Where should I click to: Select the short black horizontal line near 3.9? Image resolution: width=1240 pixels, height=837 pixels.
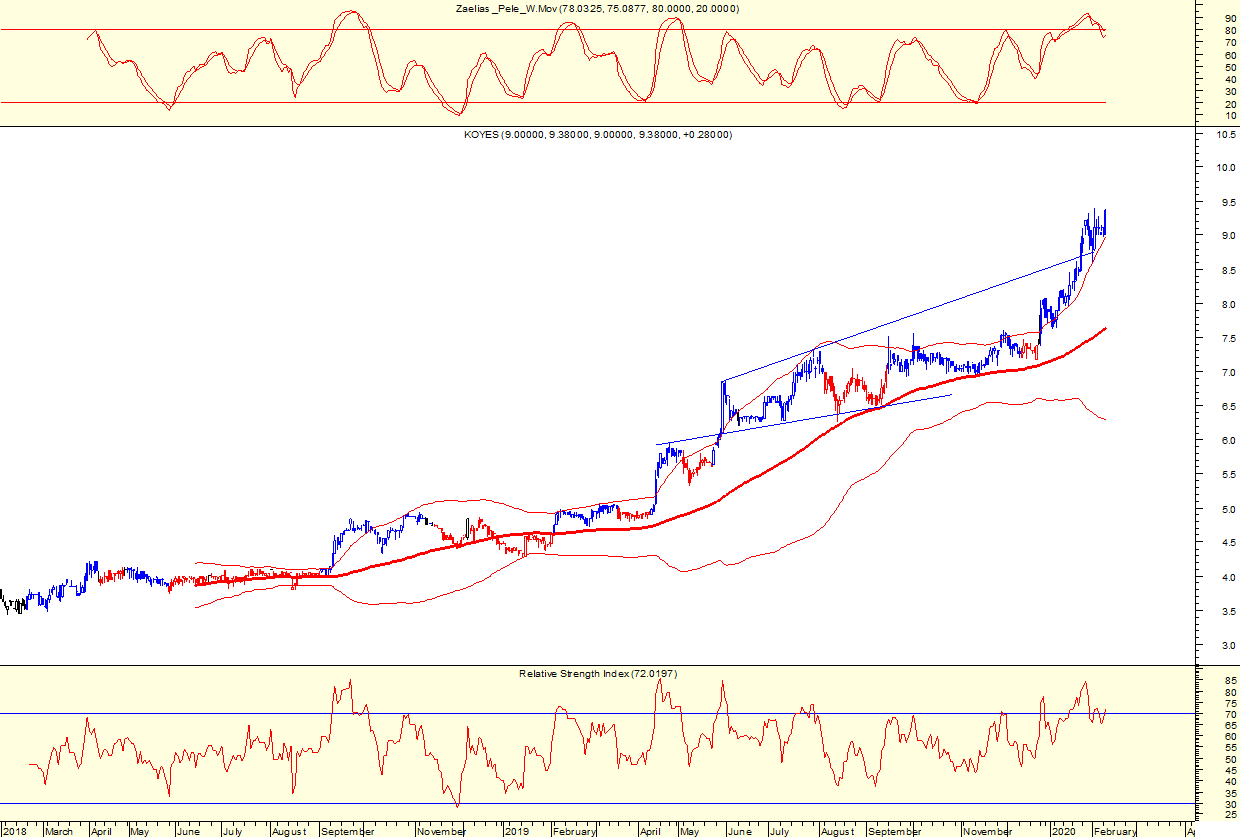tap(310, 585)
